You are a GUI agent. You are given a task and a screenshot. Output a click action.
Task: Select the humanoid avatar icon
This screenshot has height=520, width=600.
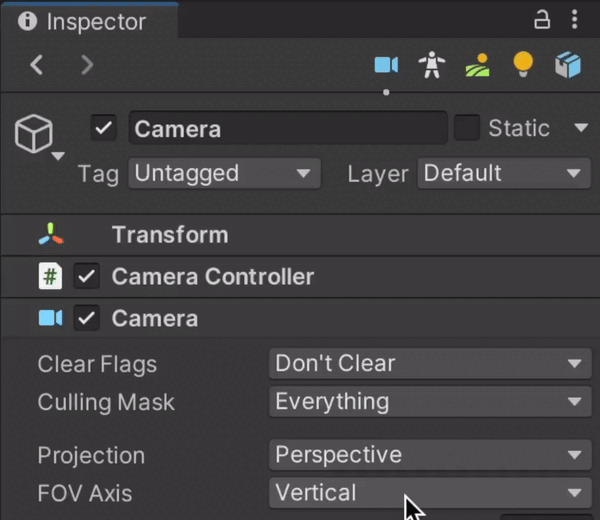[432, 65]
